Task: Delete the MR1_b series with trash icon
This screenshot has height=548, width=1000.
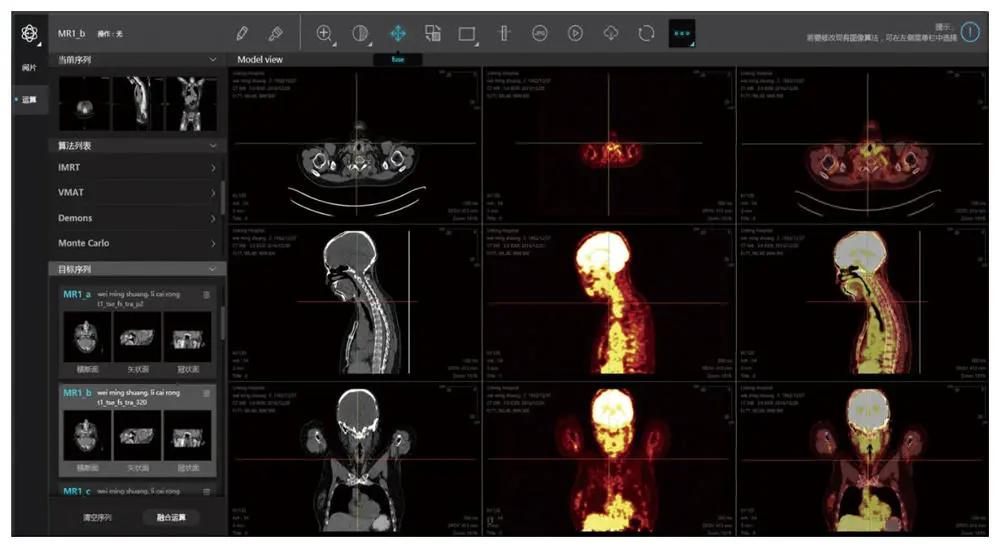Action: [206, 393]
